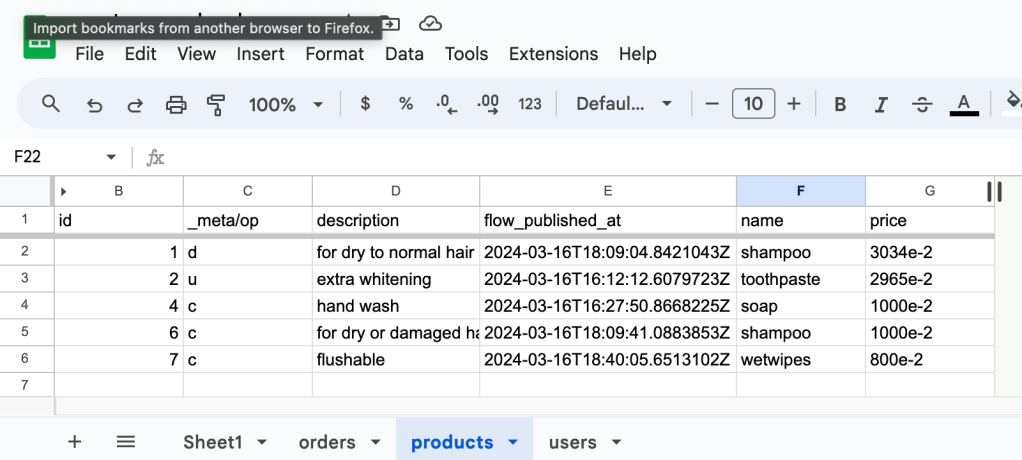The width and height of the screenshot is (1022, 460).
Task: Select the paint format roller icon
Action: coord(215,104)
